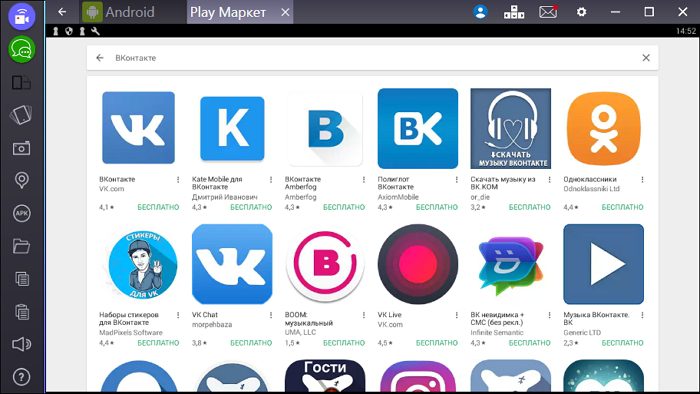The height and width of the screenshot is (394, 700).
Task: Expand options menu for ВКонтакте Amberfog
Action: (364, 180)
